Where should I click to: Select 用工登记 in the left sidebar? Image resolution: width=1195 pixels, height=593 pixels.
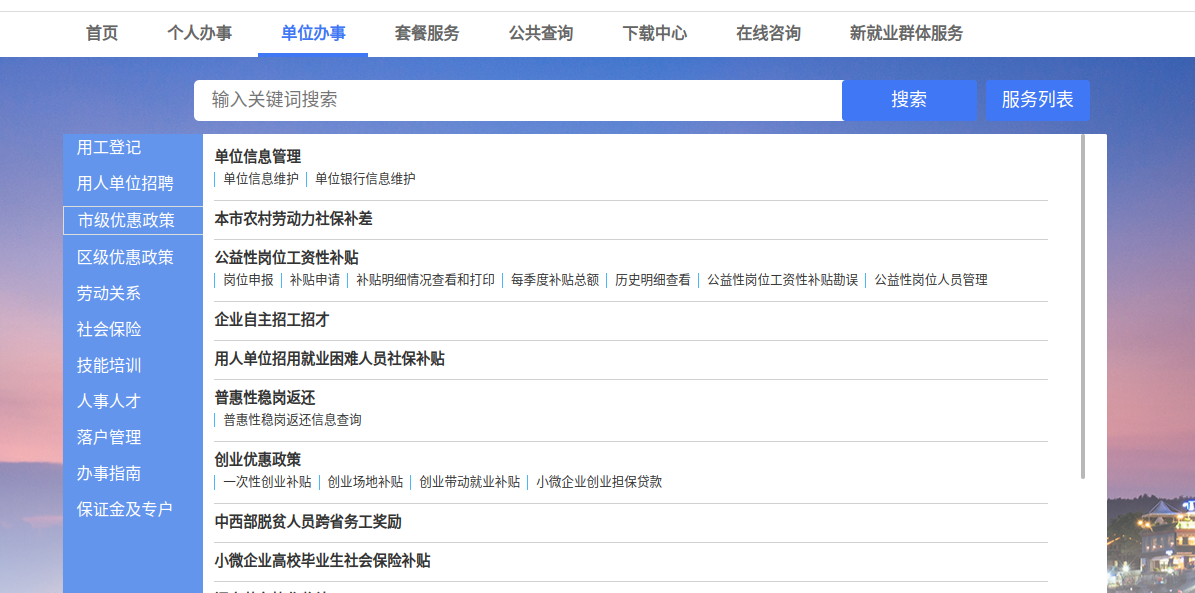click(109, 148)
